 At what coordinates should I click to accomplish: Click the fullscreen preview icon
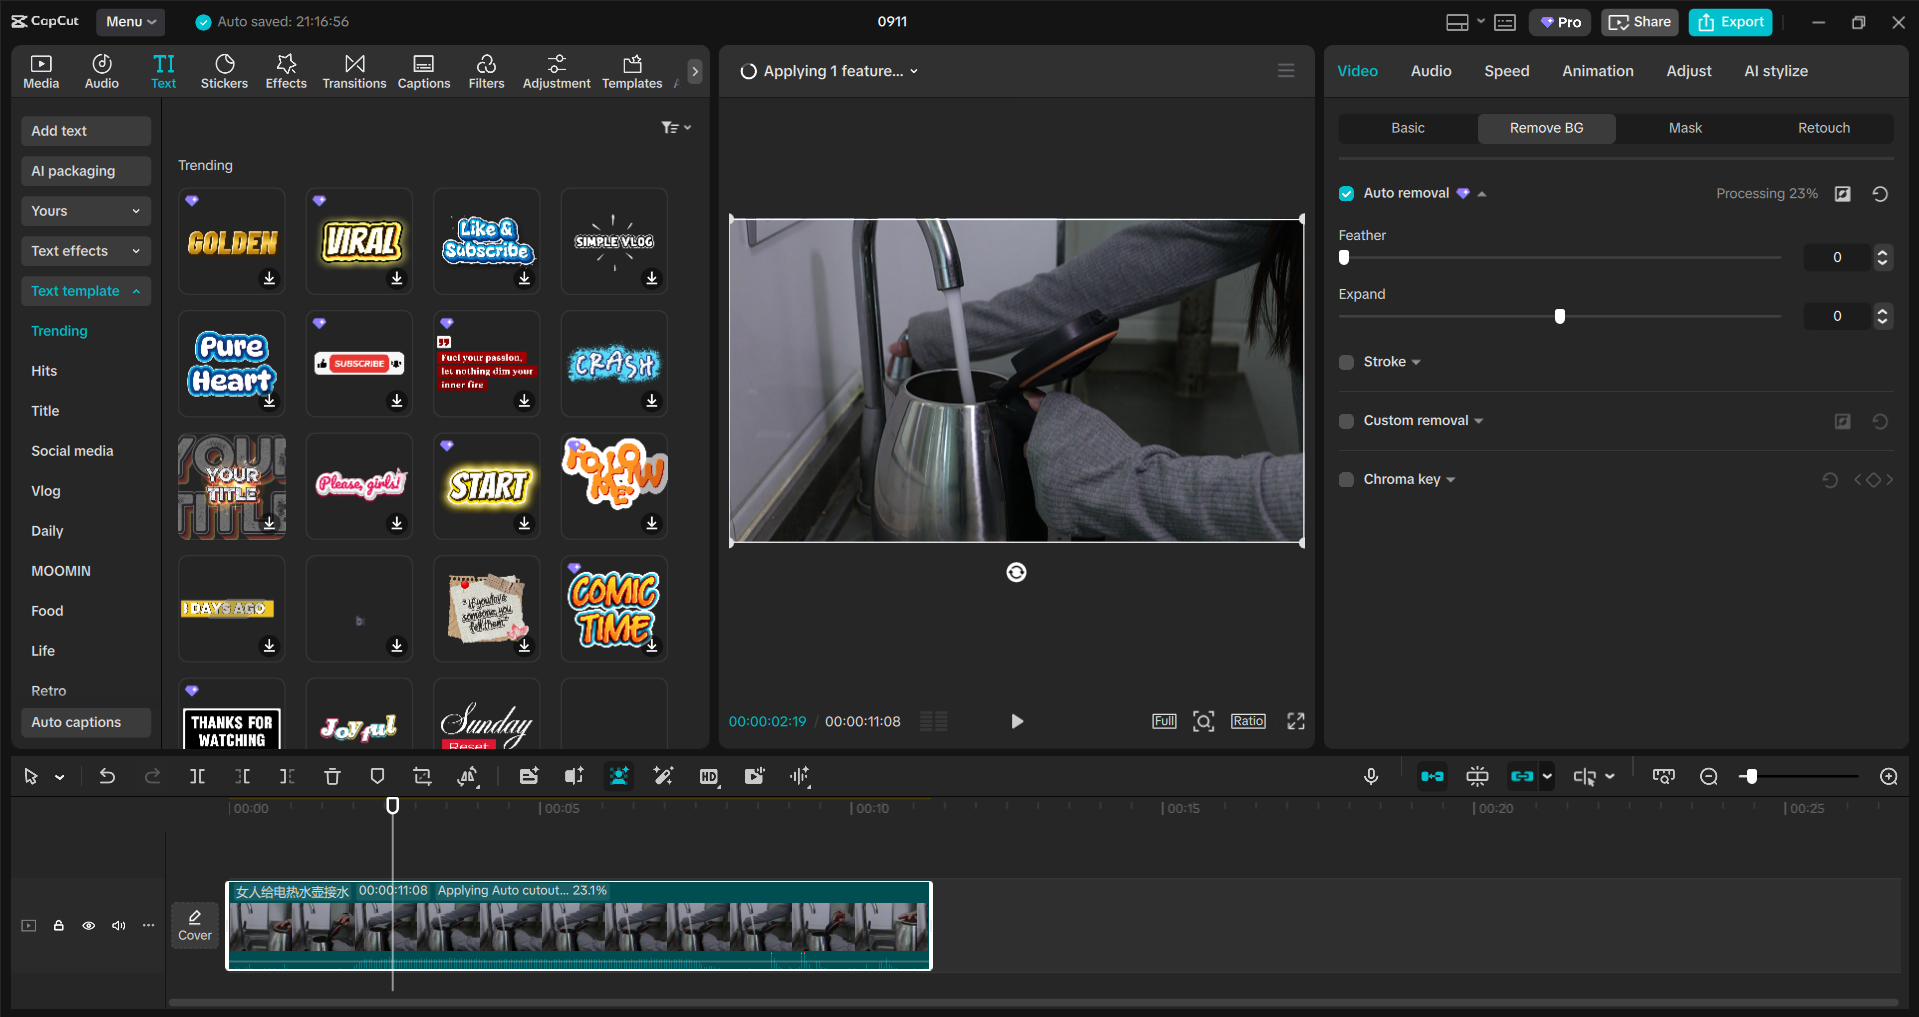pyautogui.click(x=1296, y=721)
